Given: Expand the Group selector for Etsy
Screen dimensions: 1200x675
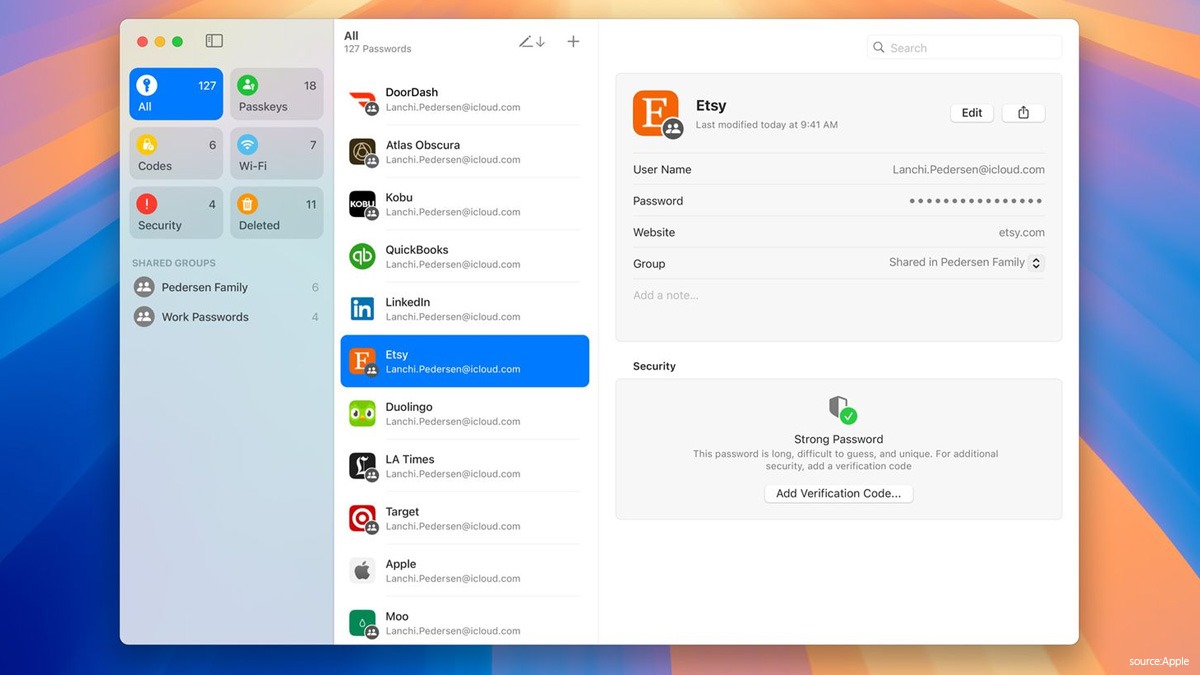Looking at the screenshot, I should 1036,263.
